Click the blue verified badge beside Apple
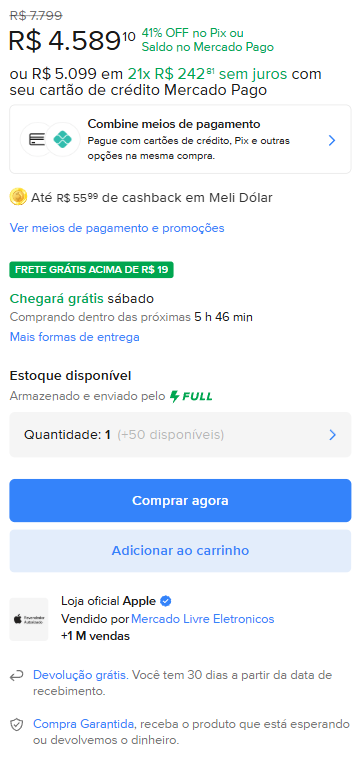The image size is (361, 760). pos(166,602)
